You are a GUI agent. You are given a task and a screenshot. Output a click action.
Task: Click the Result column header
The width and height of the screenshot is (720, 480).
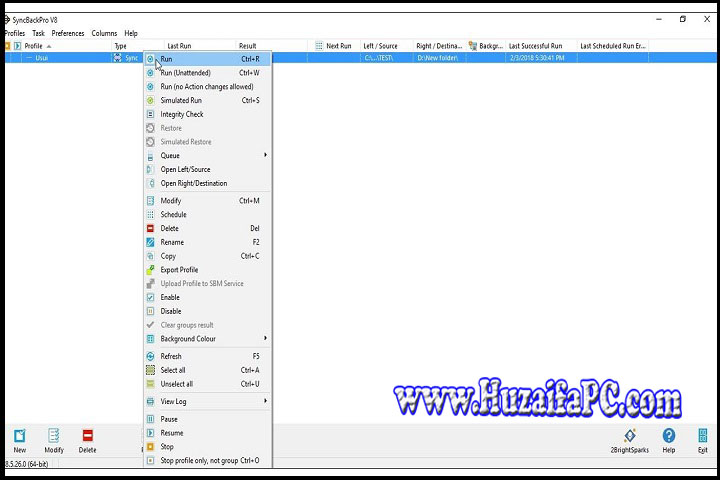(271, 46)
